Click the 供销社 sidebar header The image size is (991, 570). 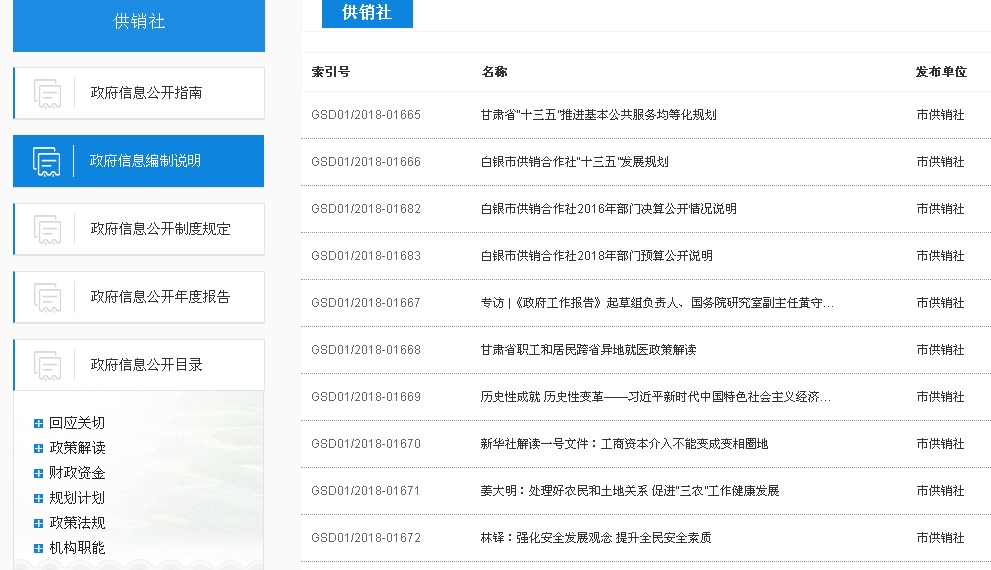[139, 22]
